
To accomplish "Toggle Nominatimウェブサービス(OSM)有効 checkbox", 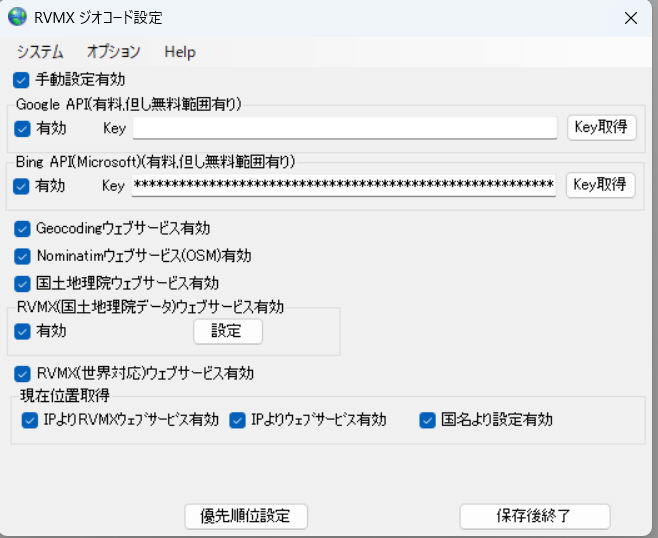I will pyautogui.click(x=22, y=256).
